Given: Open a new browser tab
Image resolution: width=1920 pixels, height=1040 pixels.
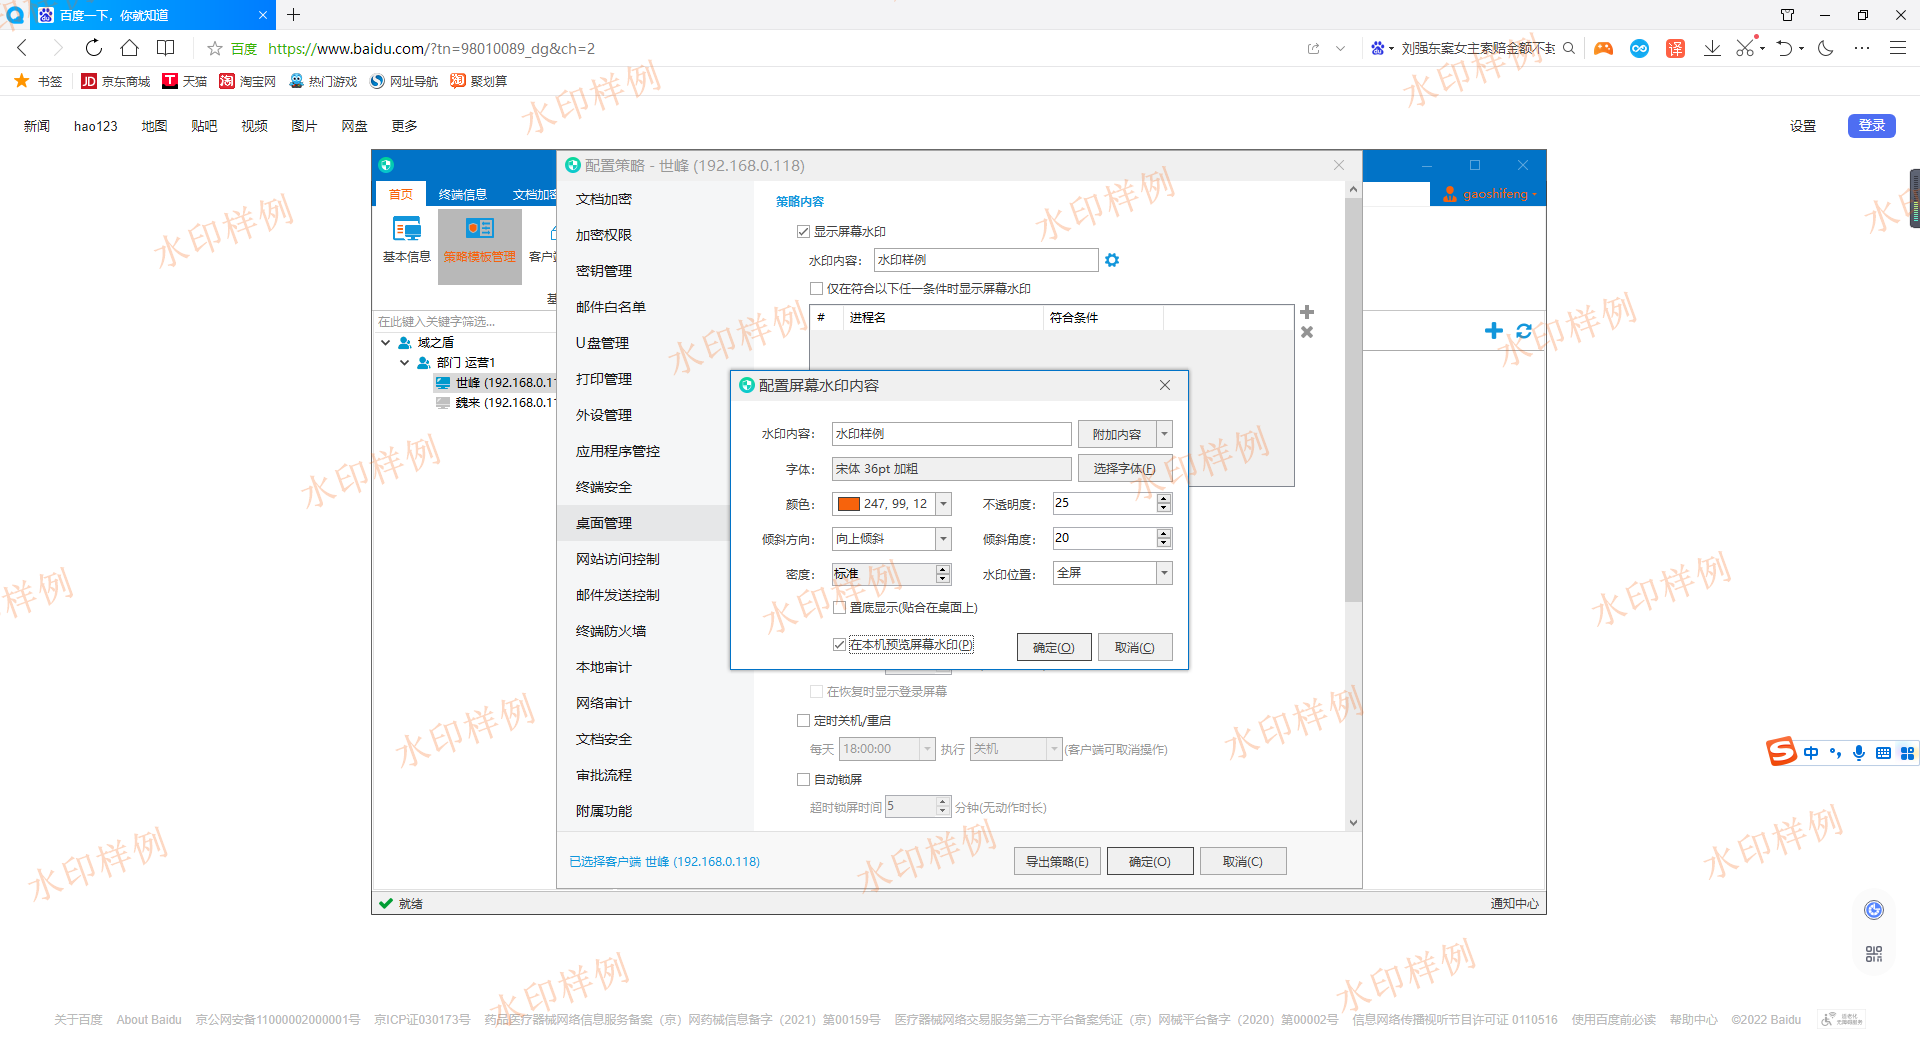Looking at the screenshot, I should pos(293,15).
